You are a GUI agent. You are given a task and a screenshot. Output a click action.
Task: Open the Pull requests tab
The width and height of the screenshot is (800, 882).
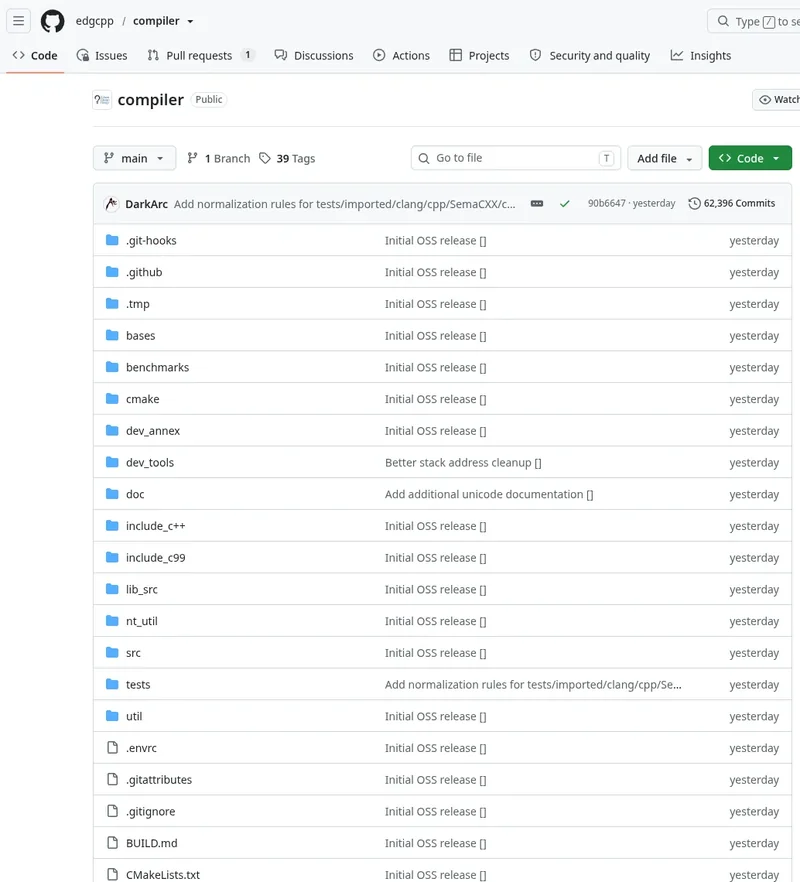pyautogui.click(x=200, y=56)
